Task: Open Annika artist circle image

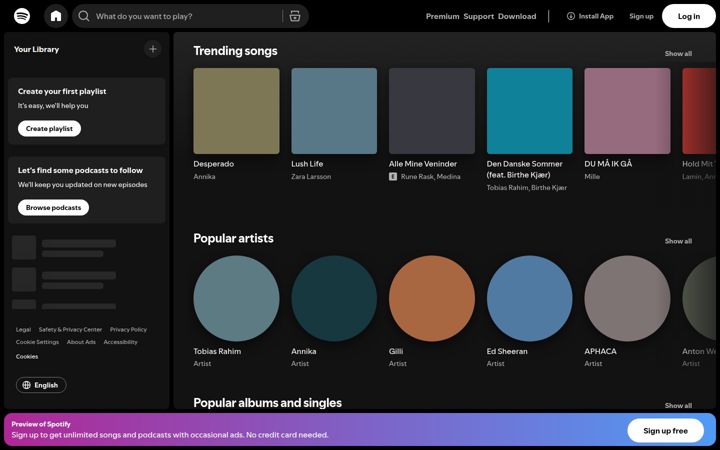Action: pyautogui.click(x=334, y=298)
